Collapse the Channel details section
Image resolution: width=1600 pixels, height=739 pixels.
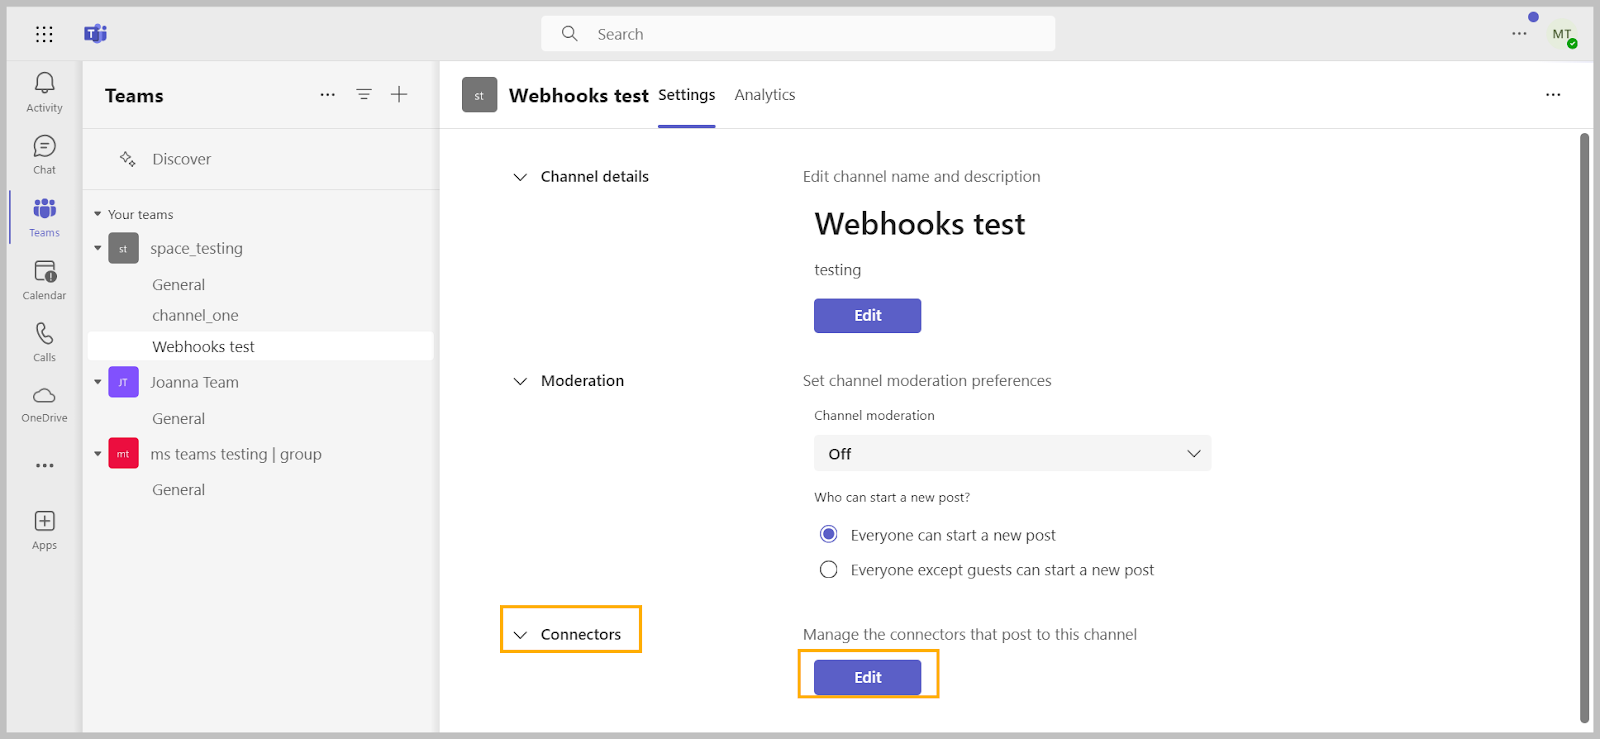pos(520,177)
